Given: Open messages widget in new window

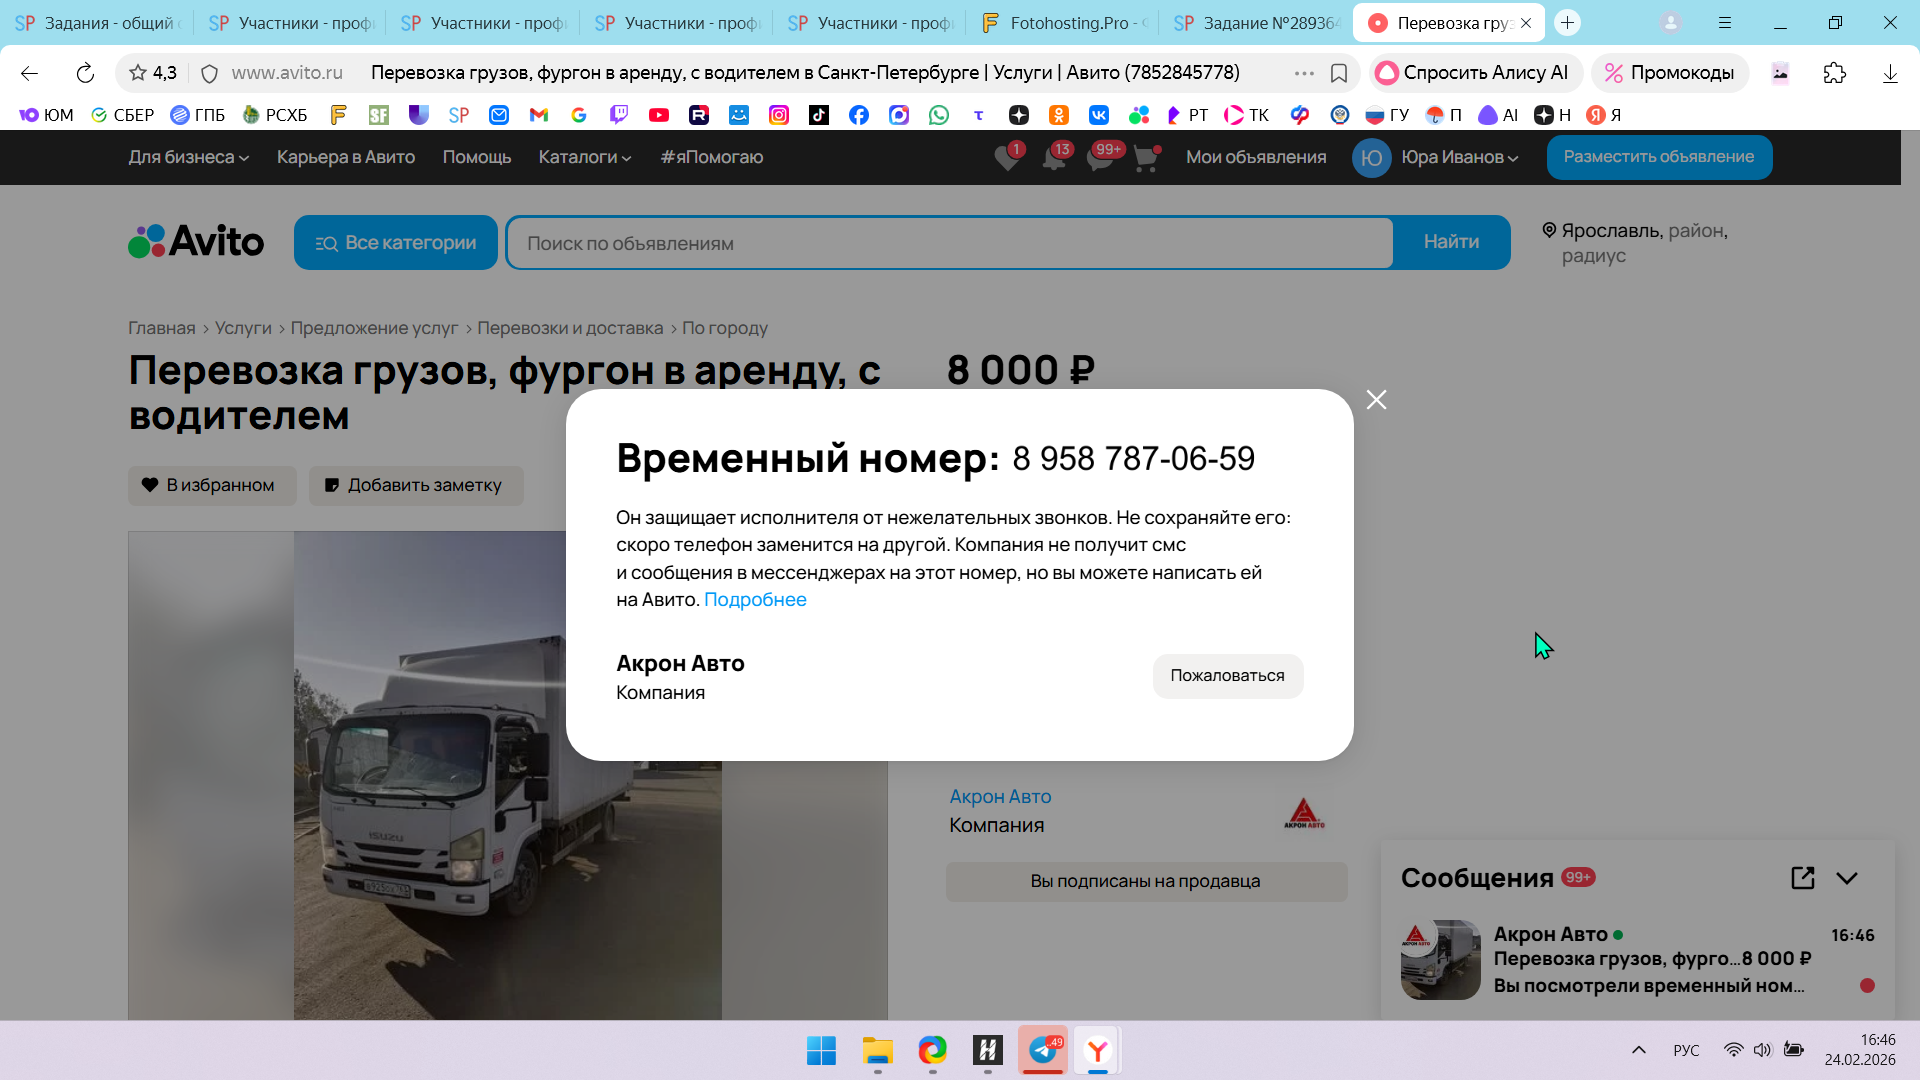Looking at the screenshot, I should click(x=1802, y=878).
